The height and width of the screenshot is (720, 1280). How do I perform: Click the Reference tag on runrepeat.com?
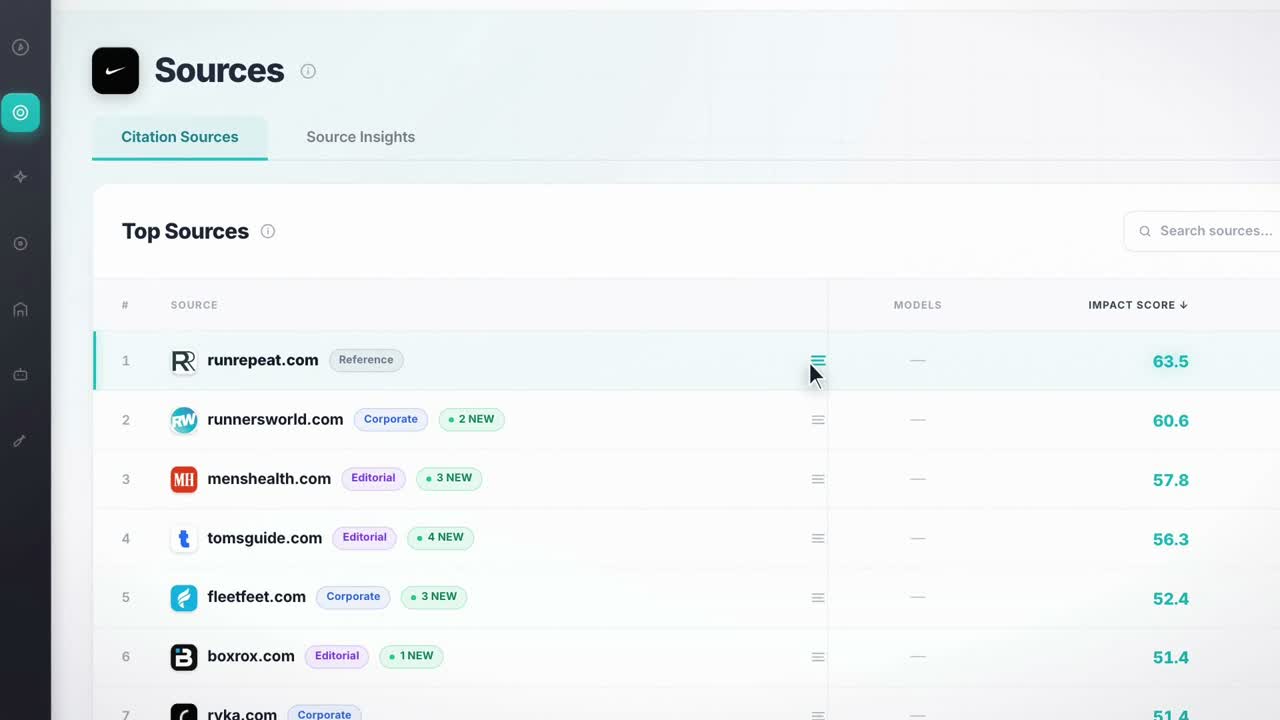click(366, 360)
